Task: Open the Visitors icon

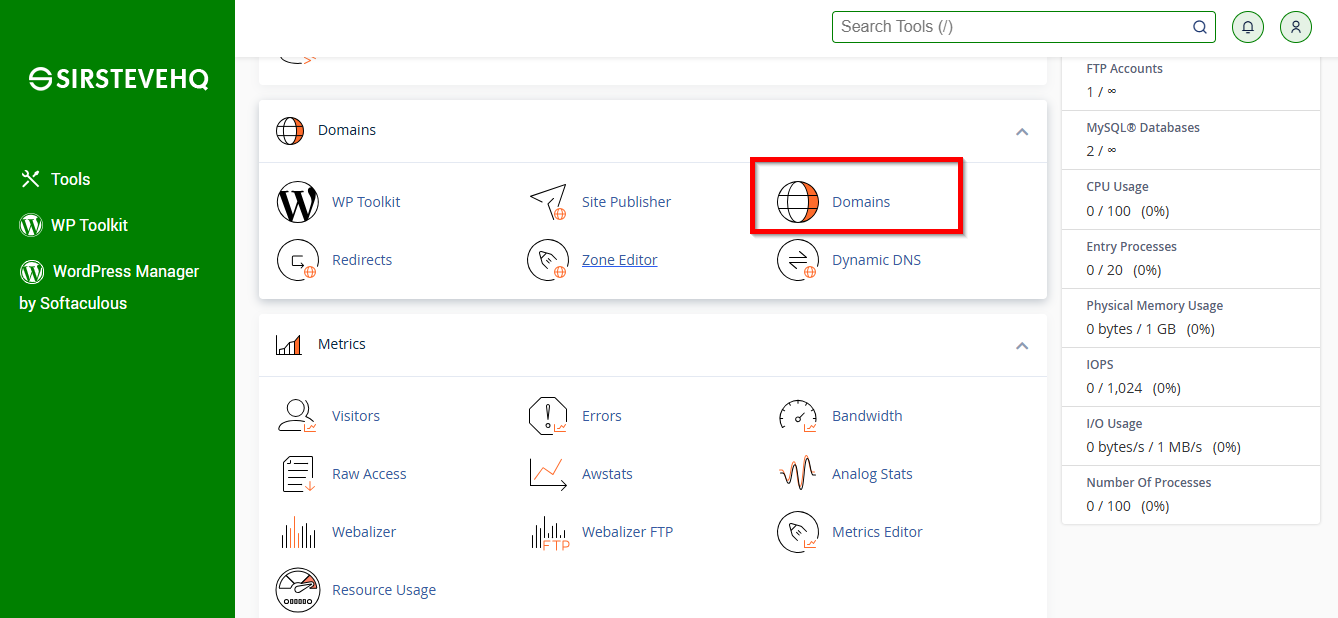Action: pyautogui.click(x=297, y=416)
